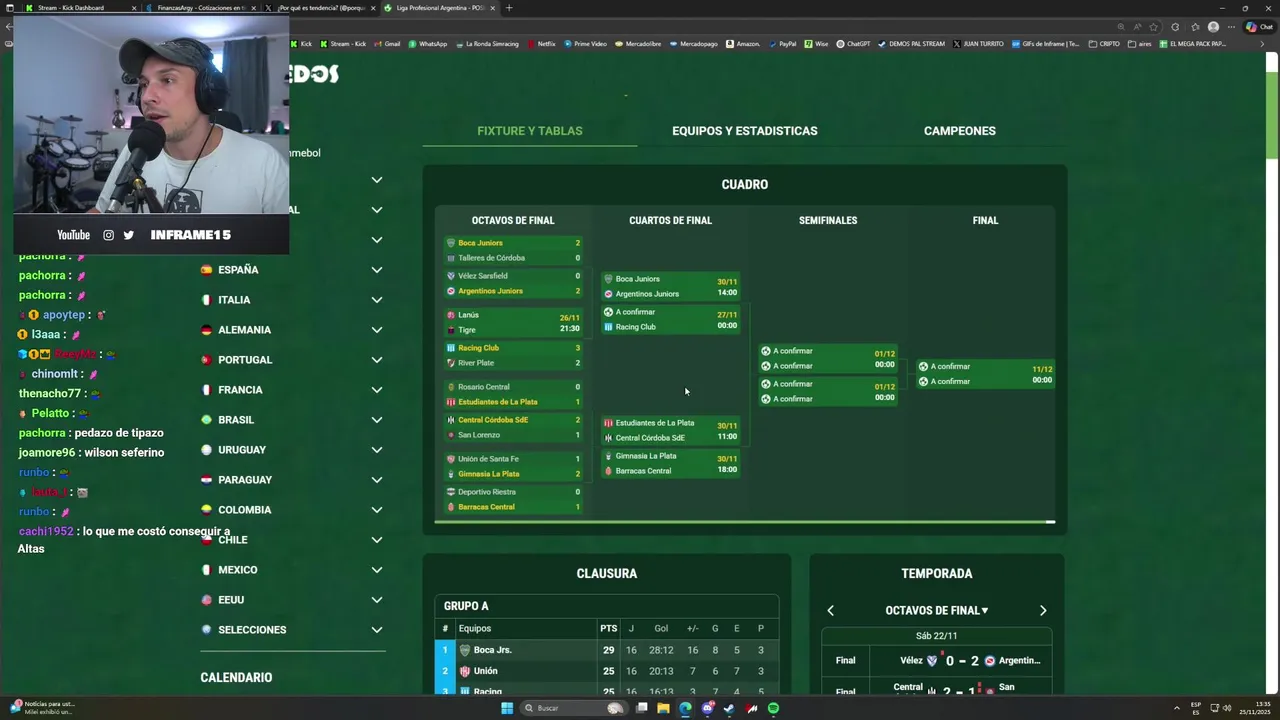Open the browser profile icon
This screenshot has width=1280, height=720.
click(1213, 27)
